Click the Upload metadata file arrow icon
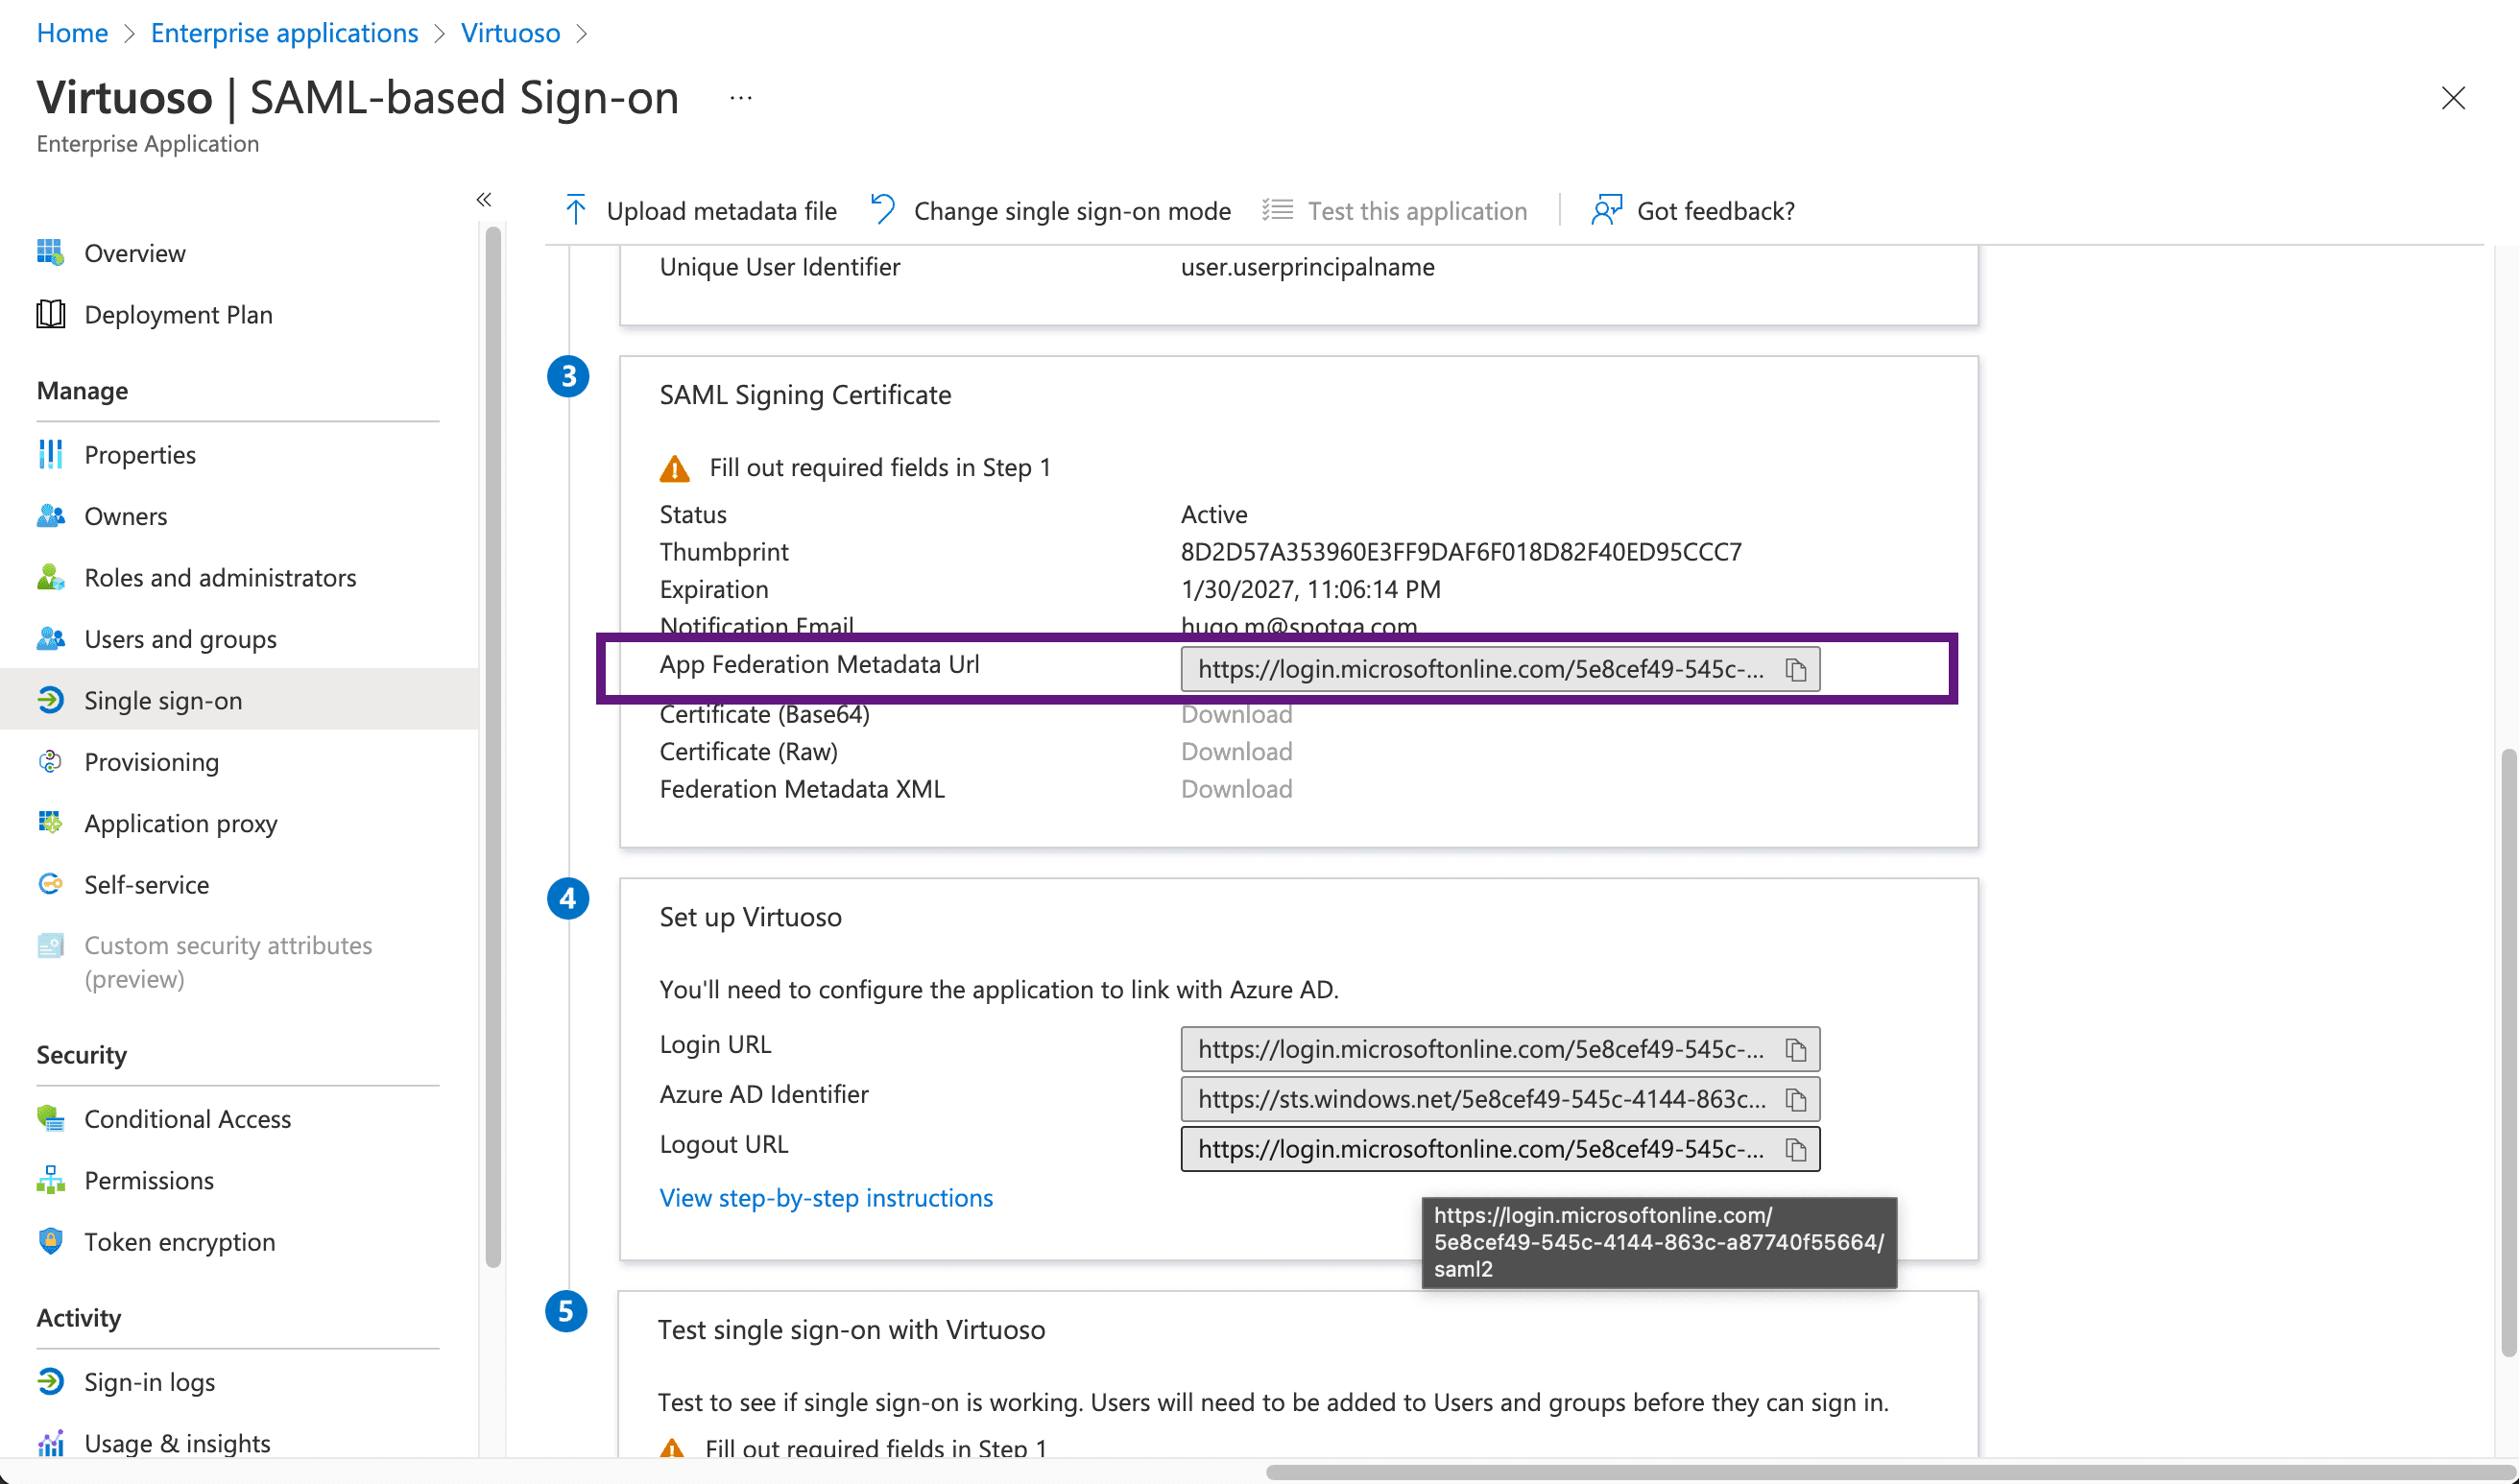The height and width of the screenshot is (1484, 2519). click(576, 210)
